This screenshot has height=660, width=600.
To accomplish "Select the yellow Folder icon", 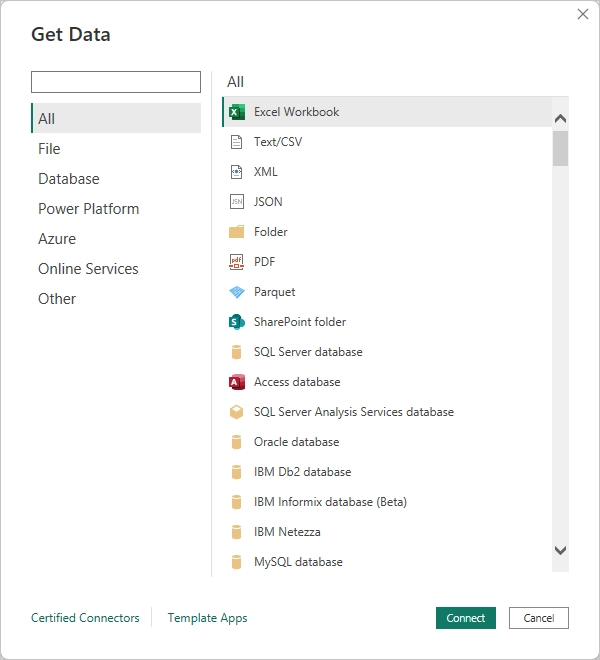I will click(x=237, y=232).
